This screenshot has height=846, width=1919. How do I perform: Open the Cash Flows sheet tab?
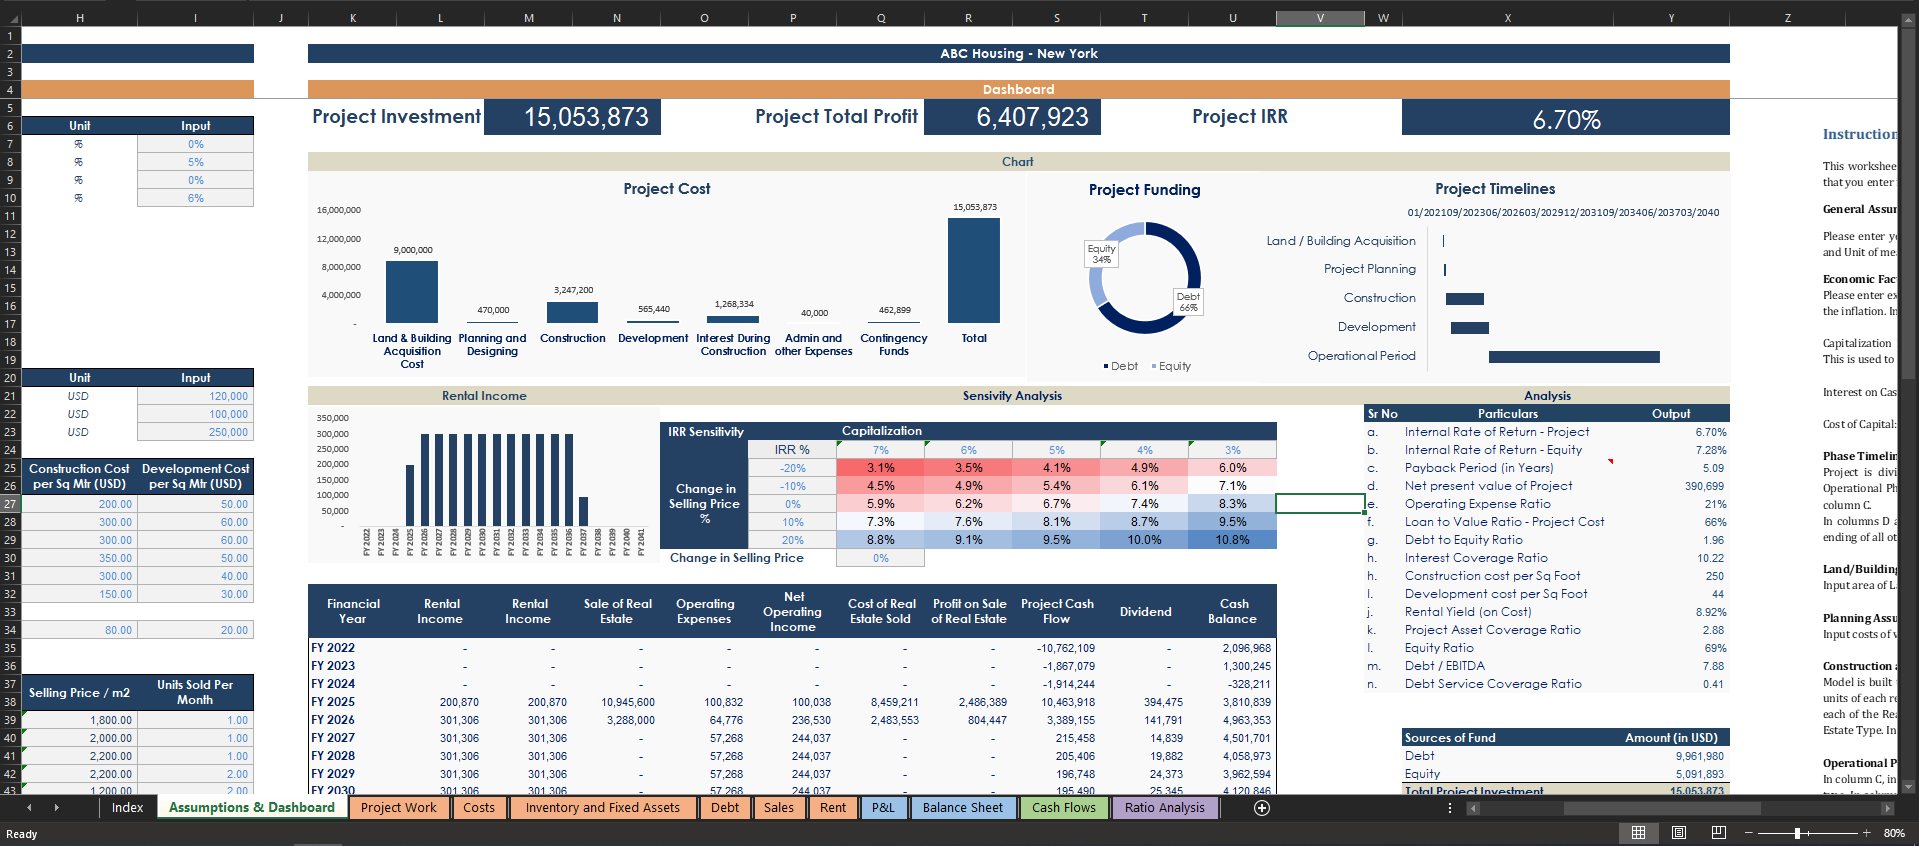point(1064,808)
